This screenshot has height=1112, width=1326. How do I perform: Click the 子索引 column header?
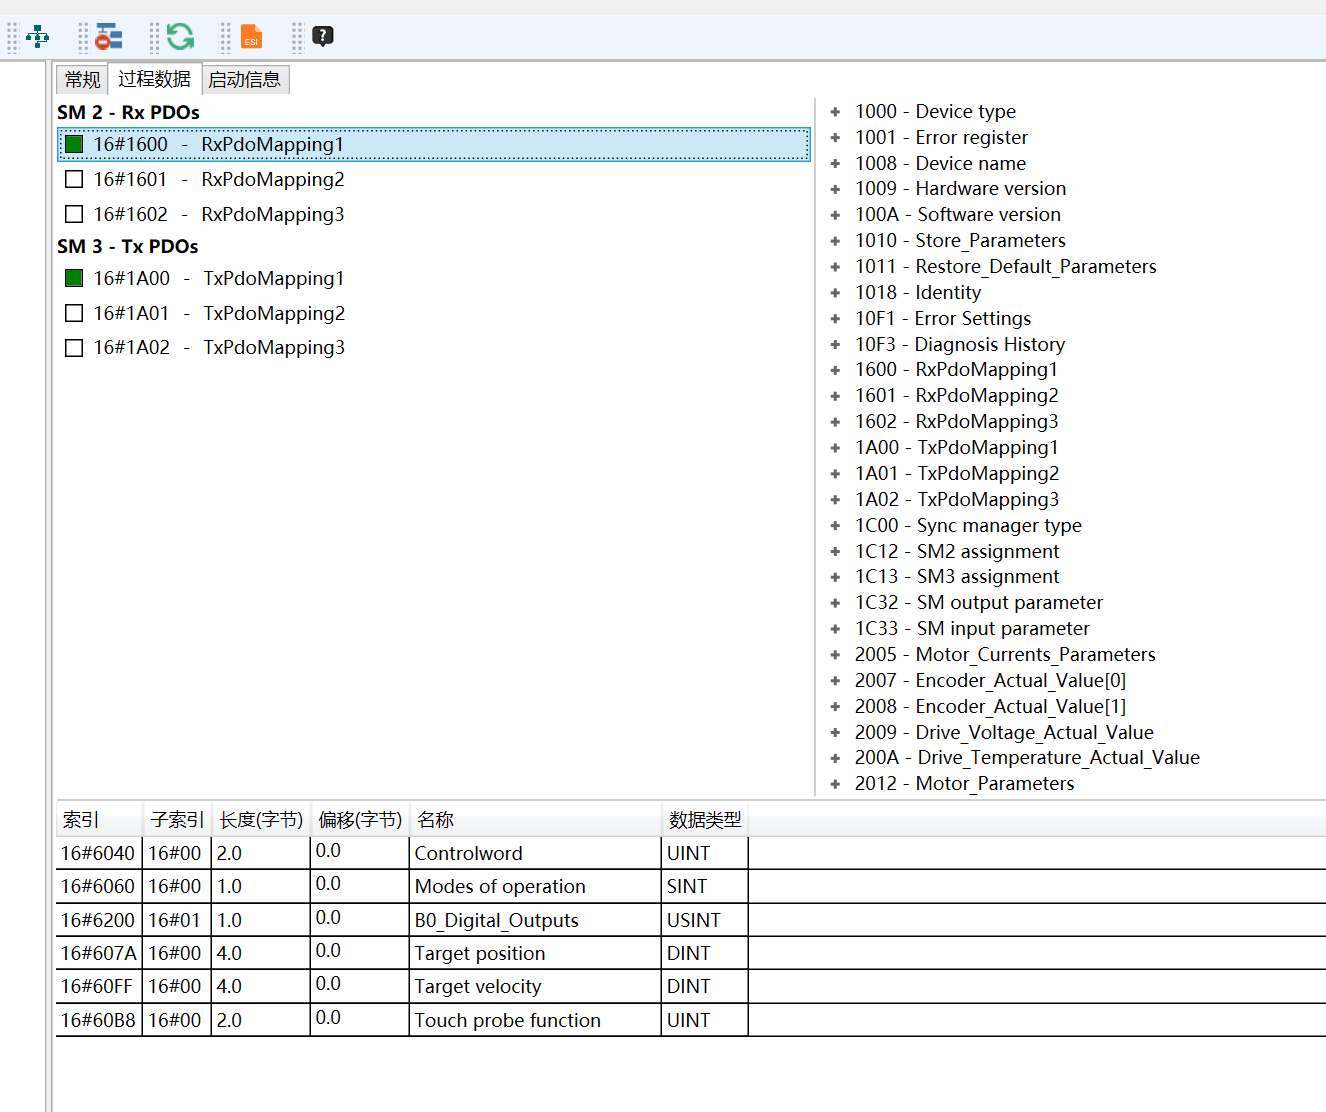(x=177, y=820)
